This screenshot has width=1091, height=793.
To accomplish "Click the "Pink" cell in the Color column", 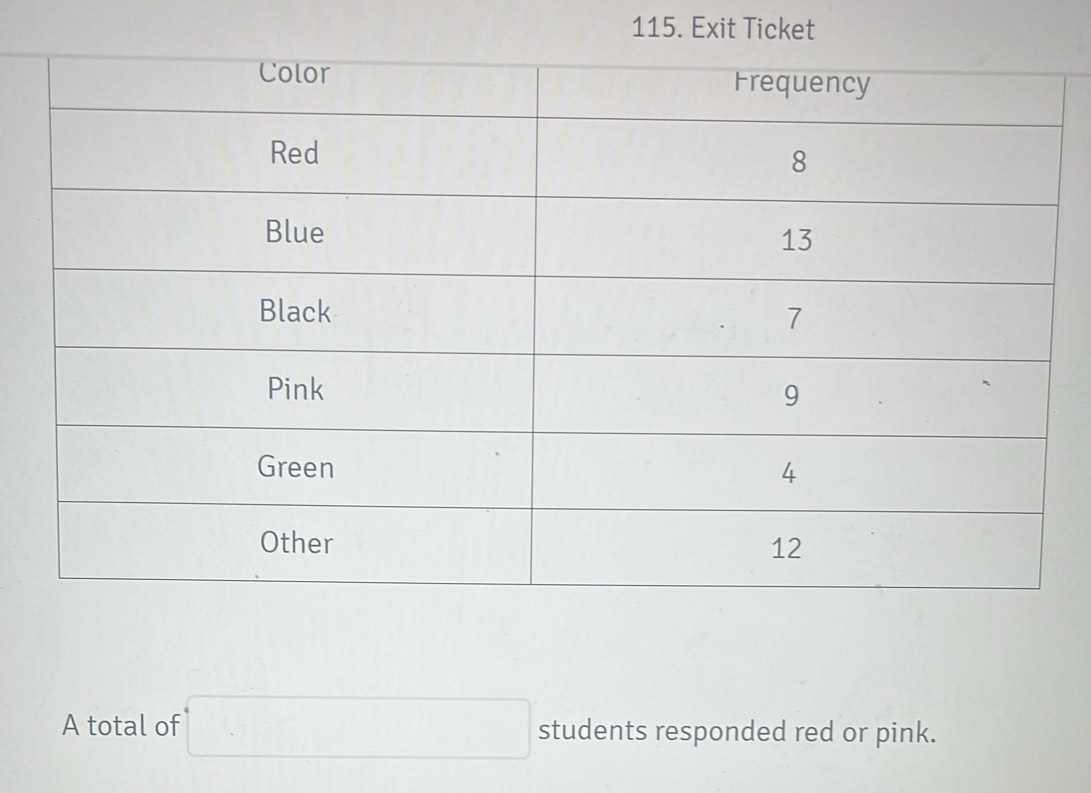I will tap(296, 389).
